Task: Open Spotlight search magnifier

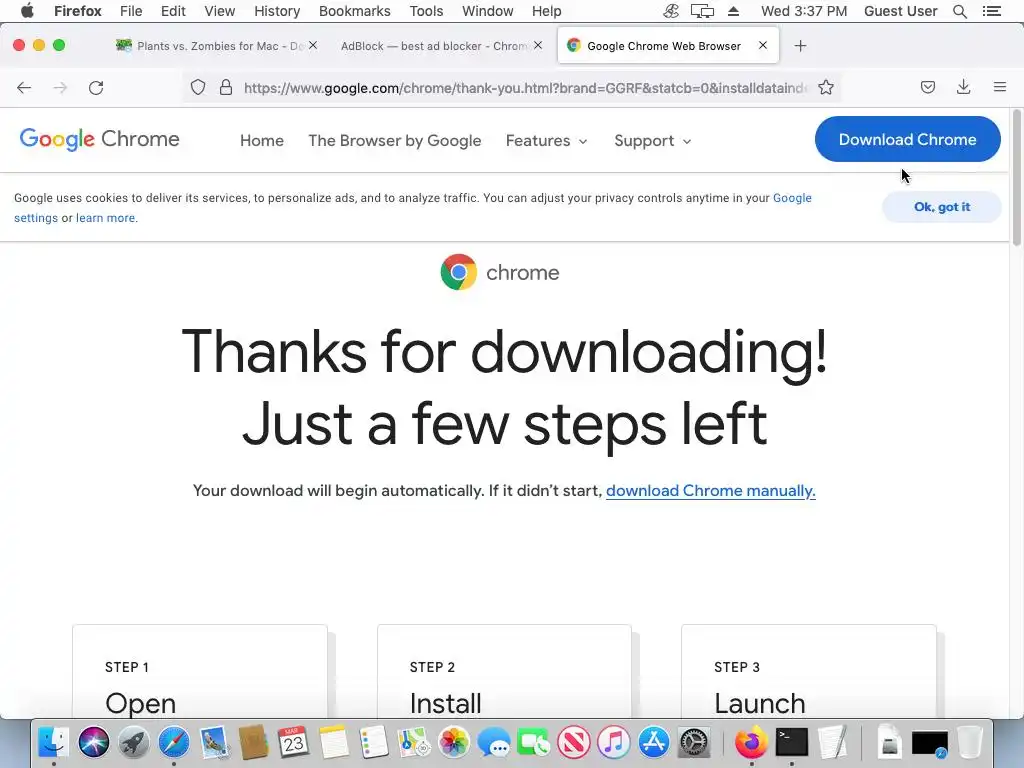Action: 959,11
